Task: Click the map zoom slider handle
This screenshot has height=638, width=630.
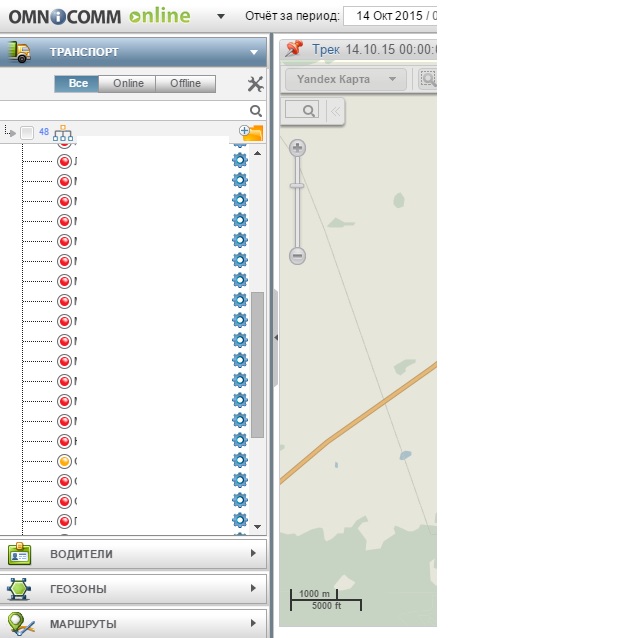Action: tap(297, 186)
